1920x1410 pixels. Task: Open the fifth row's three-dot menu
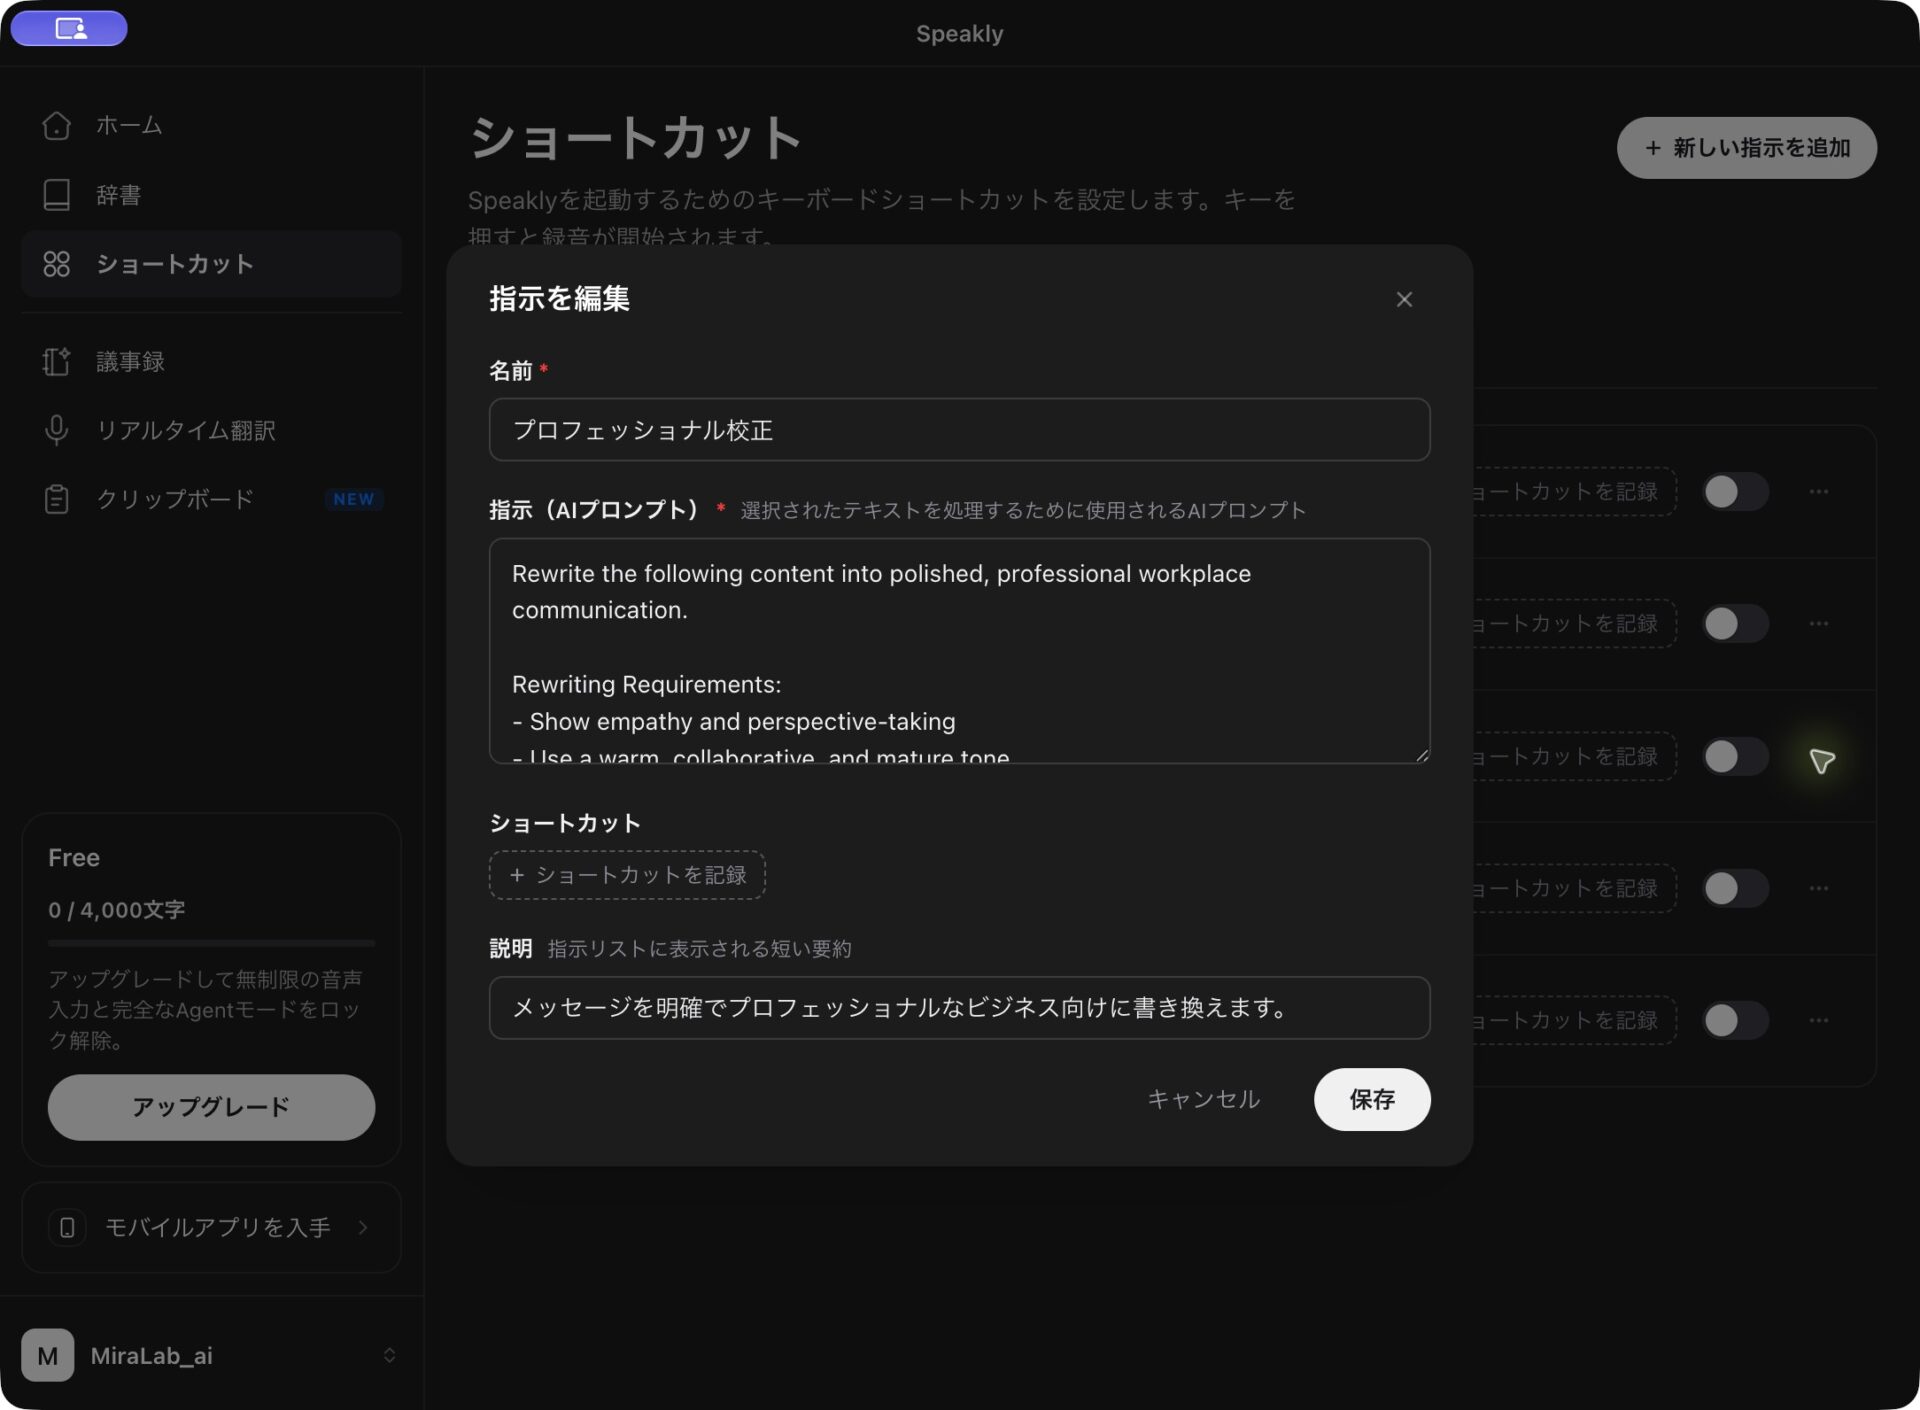[x=1819, y=1021]
